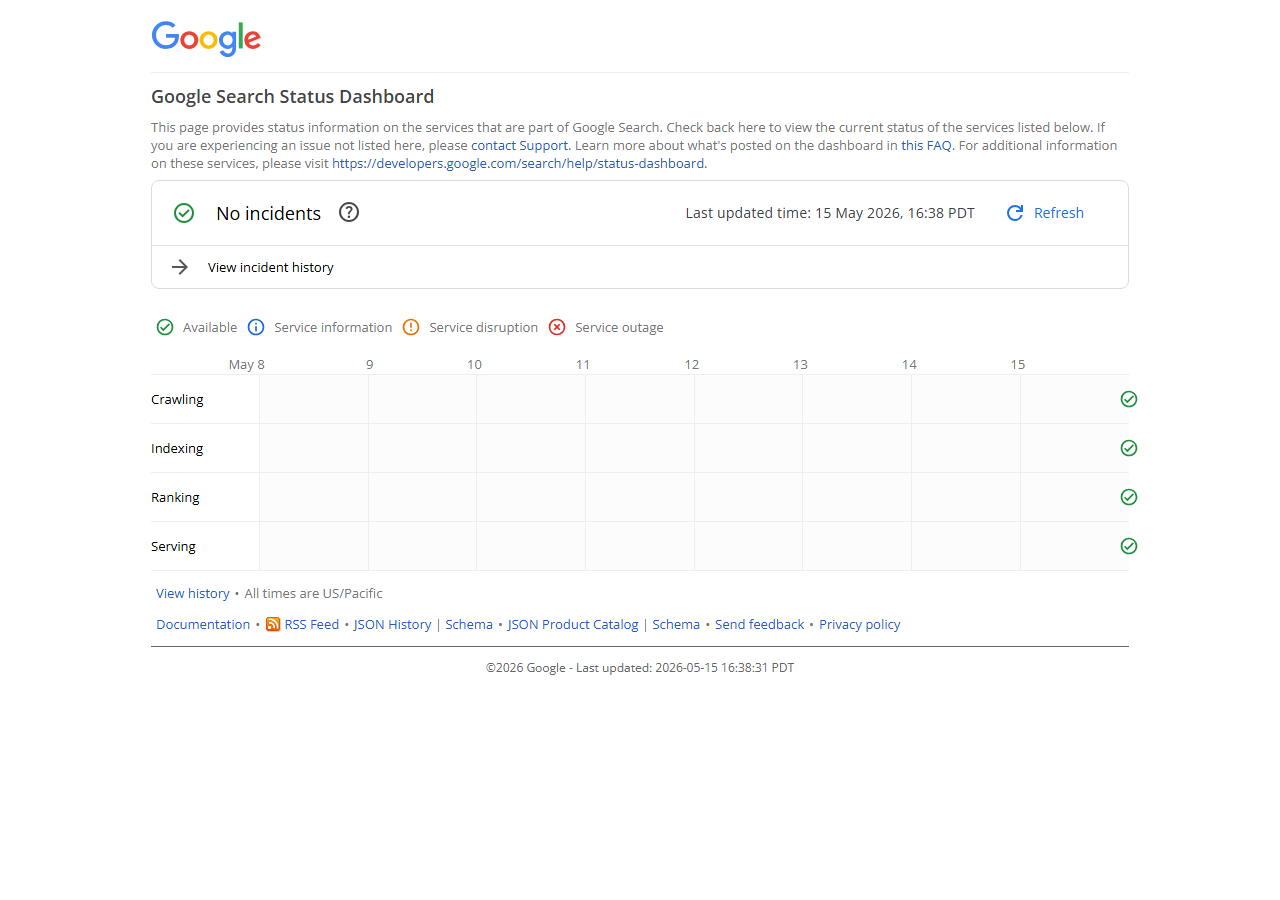Image resolution: width=1280 pixels, height=900 pixels.
Task: Click the Service information legend icon
Action: coord(256,327)
